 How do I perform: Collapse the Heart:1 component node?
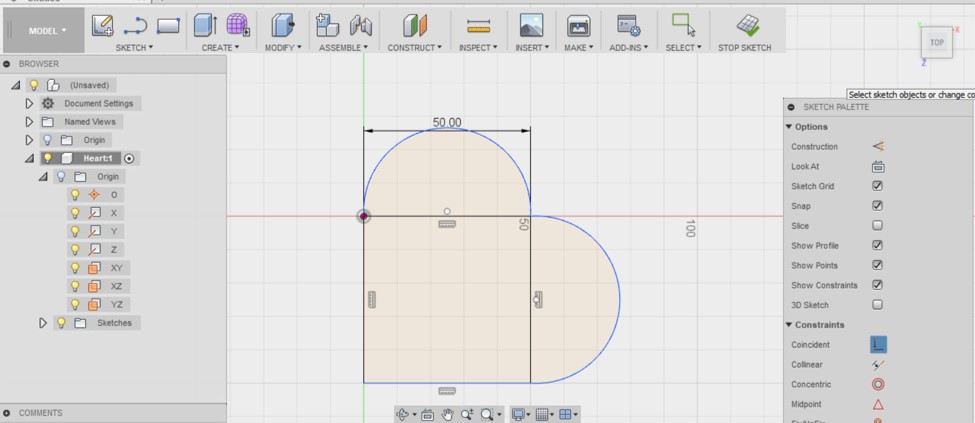coord(29,159)
